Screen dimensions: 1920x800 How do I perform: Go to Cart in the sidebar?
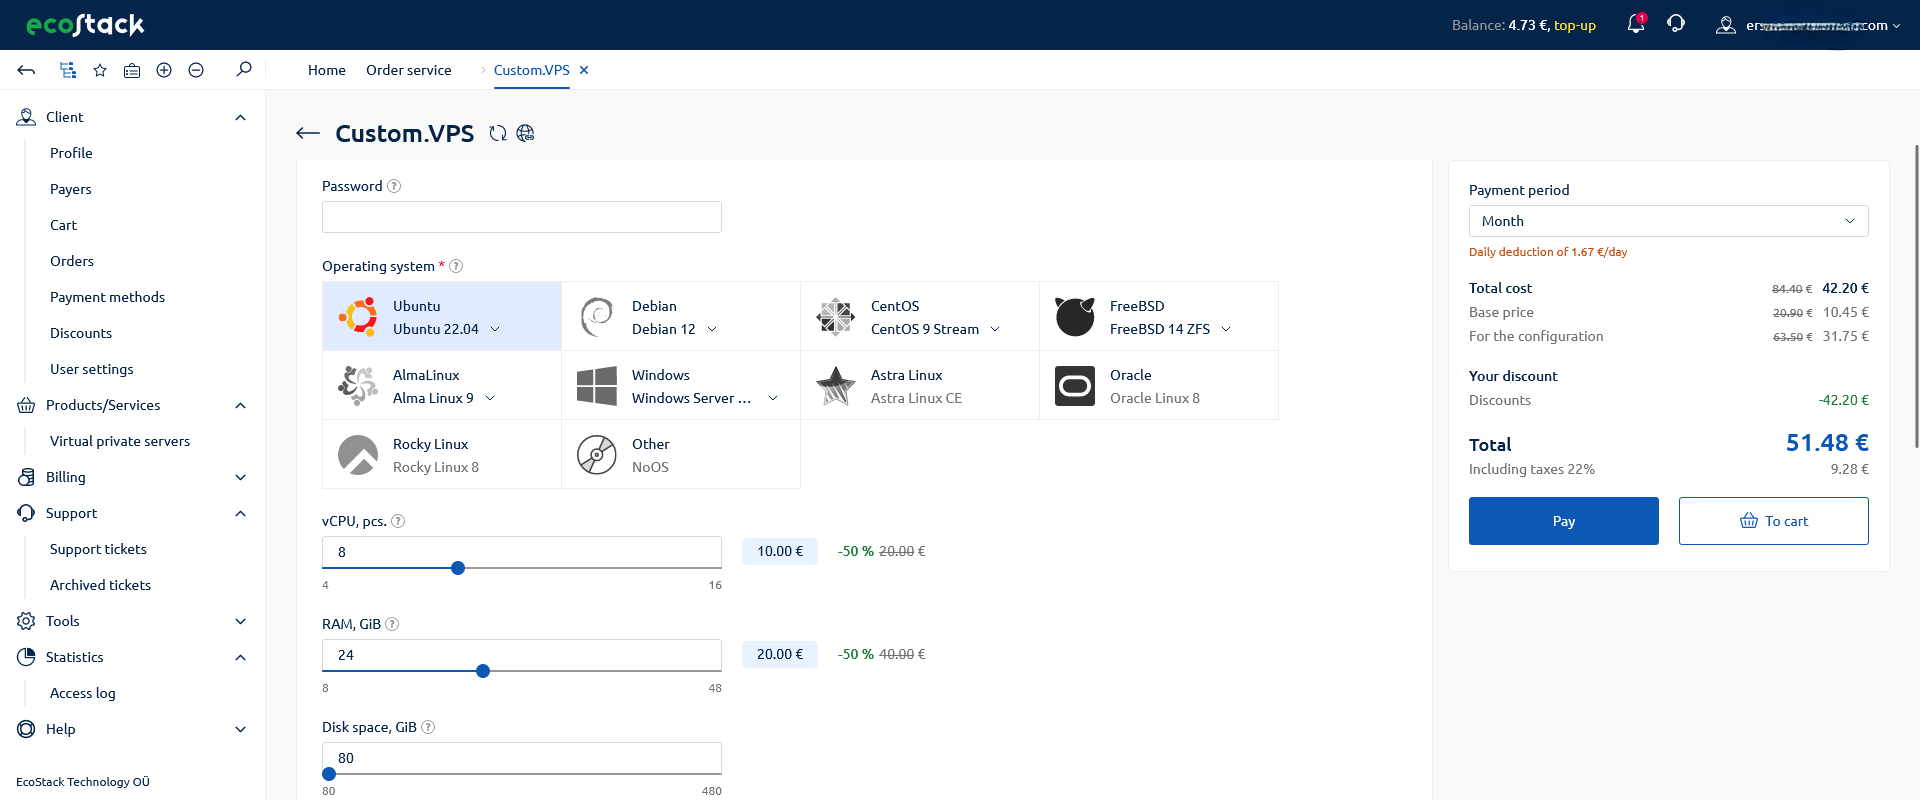[x=63, y=225]
